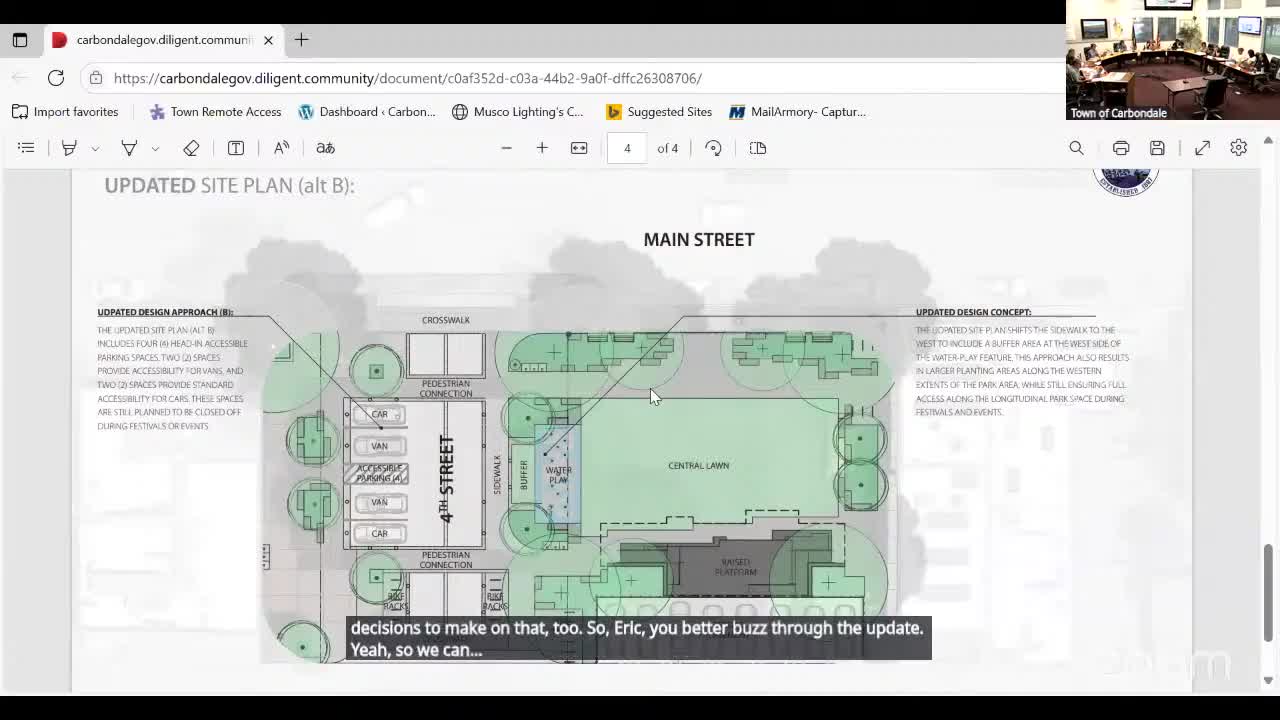
Task: Open MailArmory- Captur... bookmark
Action: (x=798, y=112)
